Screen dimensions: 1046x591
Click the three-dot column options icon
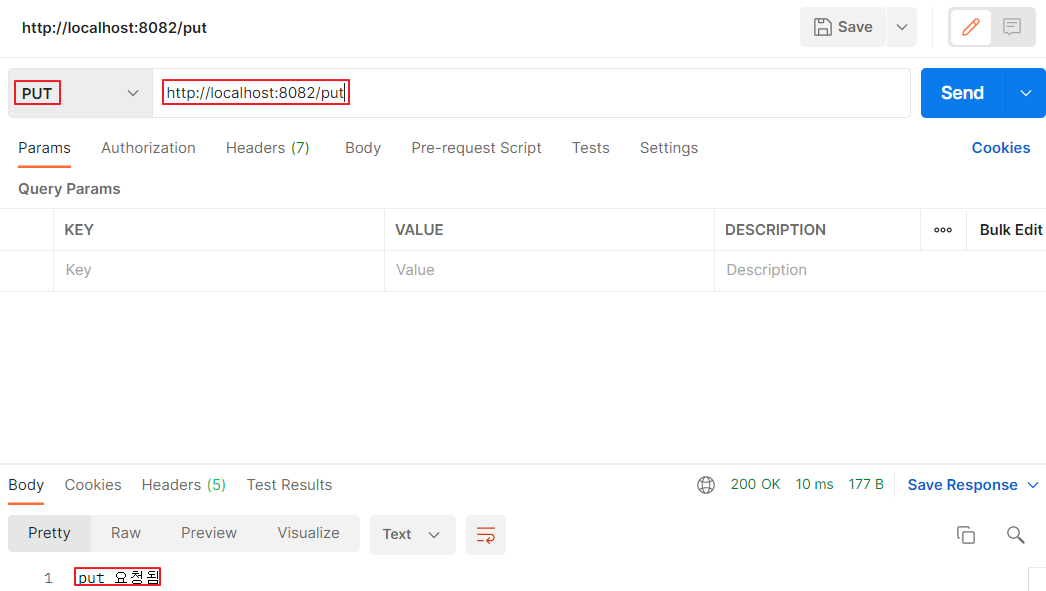click(x=943, y=230)
